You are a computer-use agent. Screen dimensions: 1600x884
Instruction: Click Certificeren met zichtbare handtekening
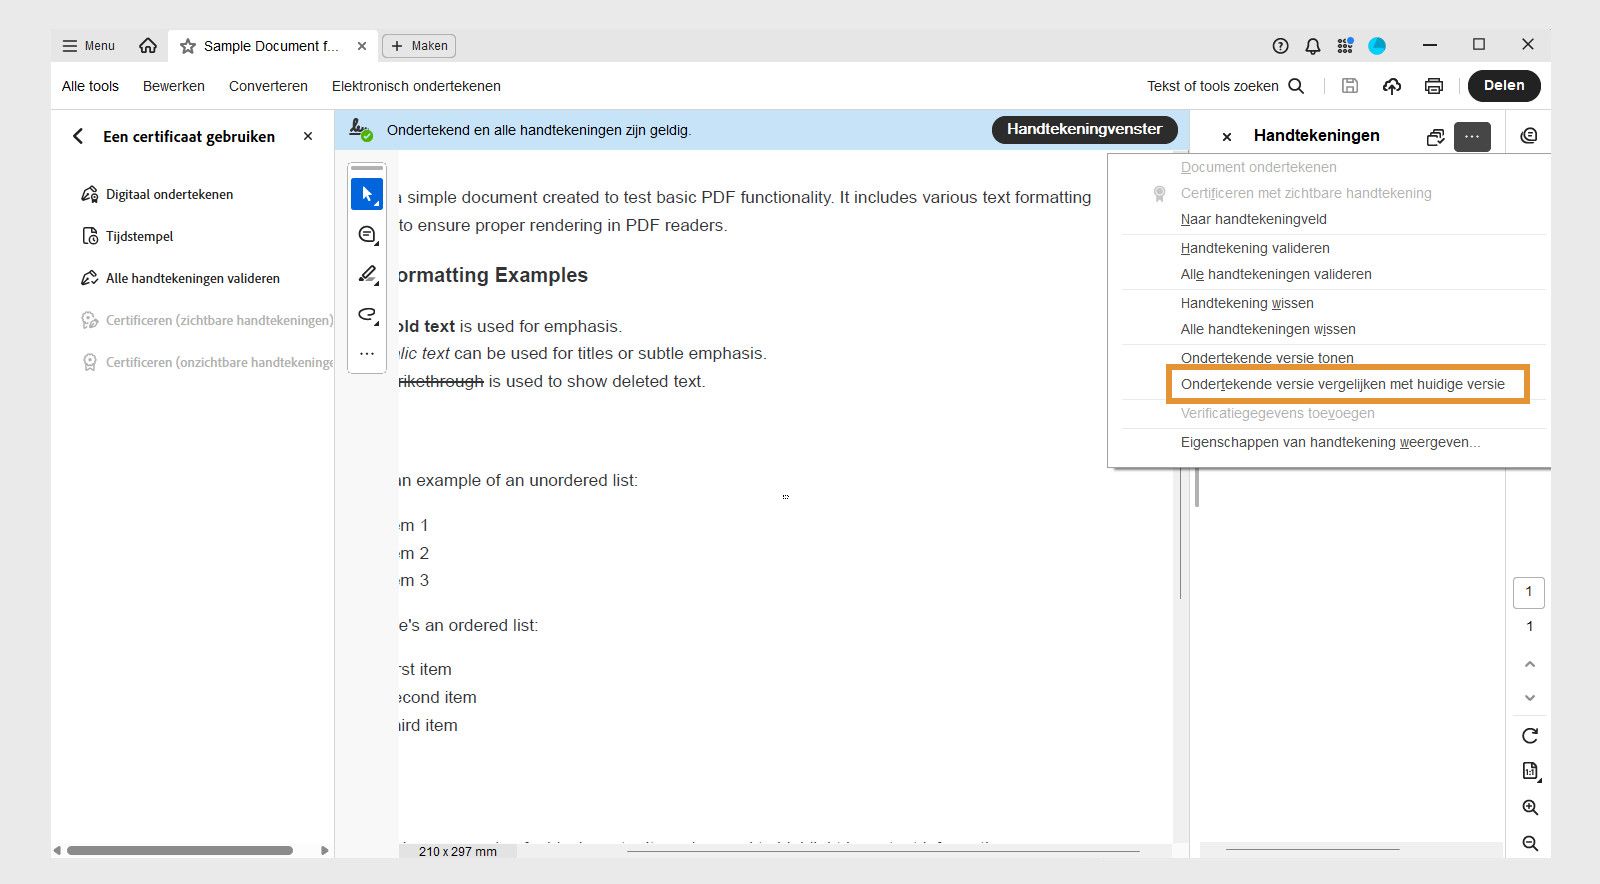[x=1306, y=193]
